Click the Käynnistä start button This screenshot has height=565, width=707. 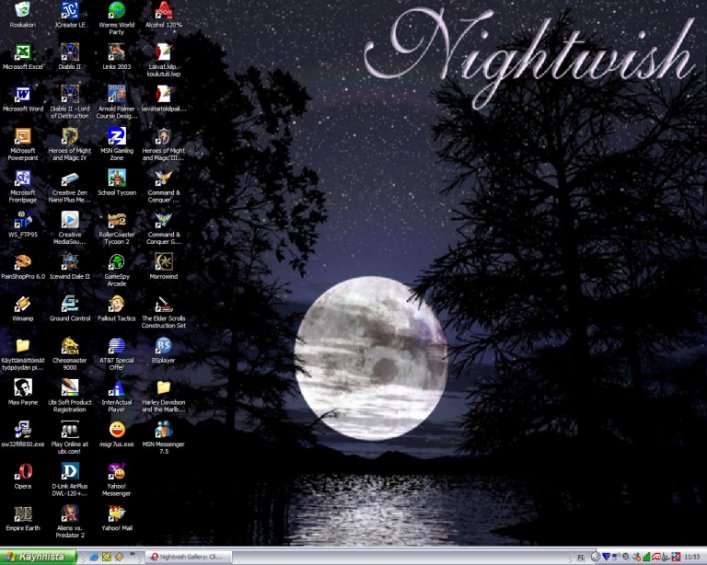(x=38, y=557)
